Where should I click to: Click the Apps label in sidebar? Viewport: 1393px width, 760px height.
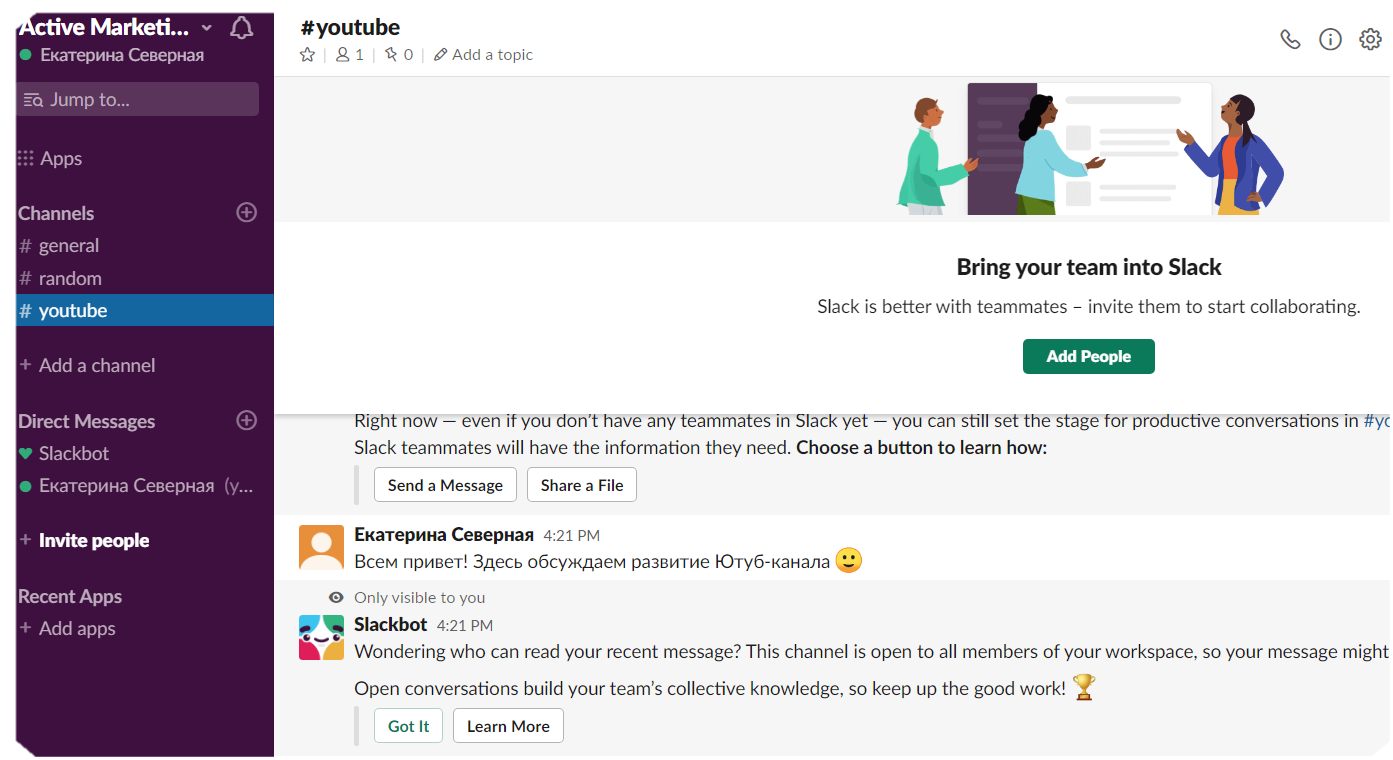pyautogui.click(x=61, y=158)
